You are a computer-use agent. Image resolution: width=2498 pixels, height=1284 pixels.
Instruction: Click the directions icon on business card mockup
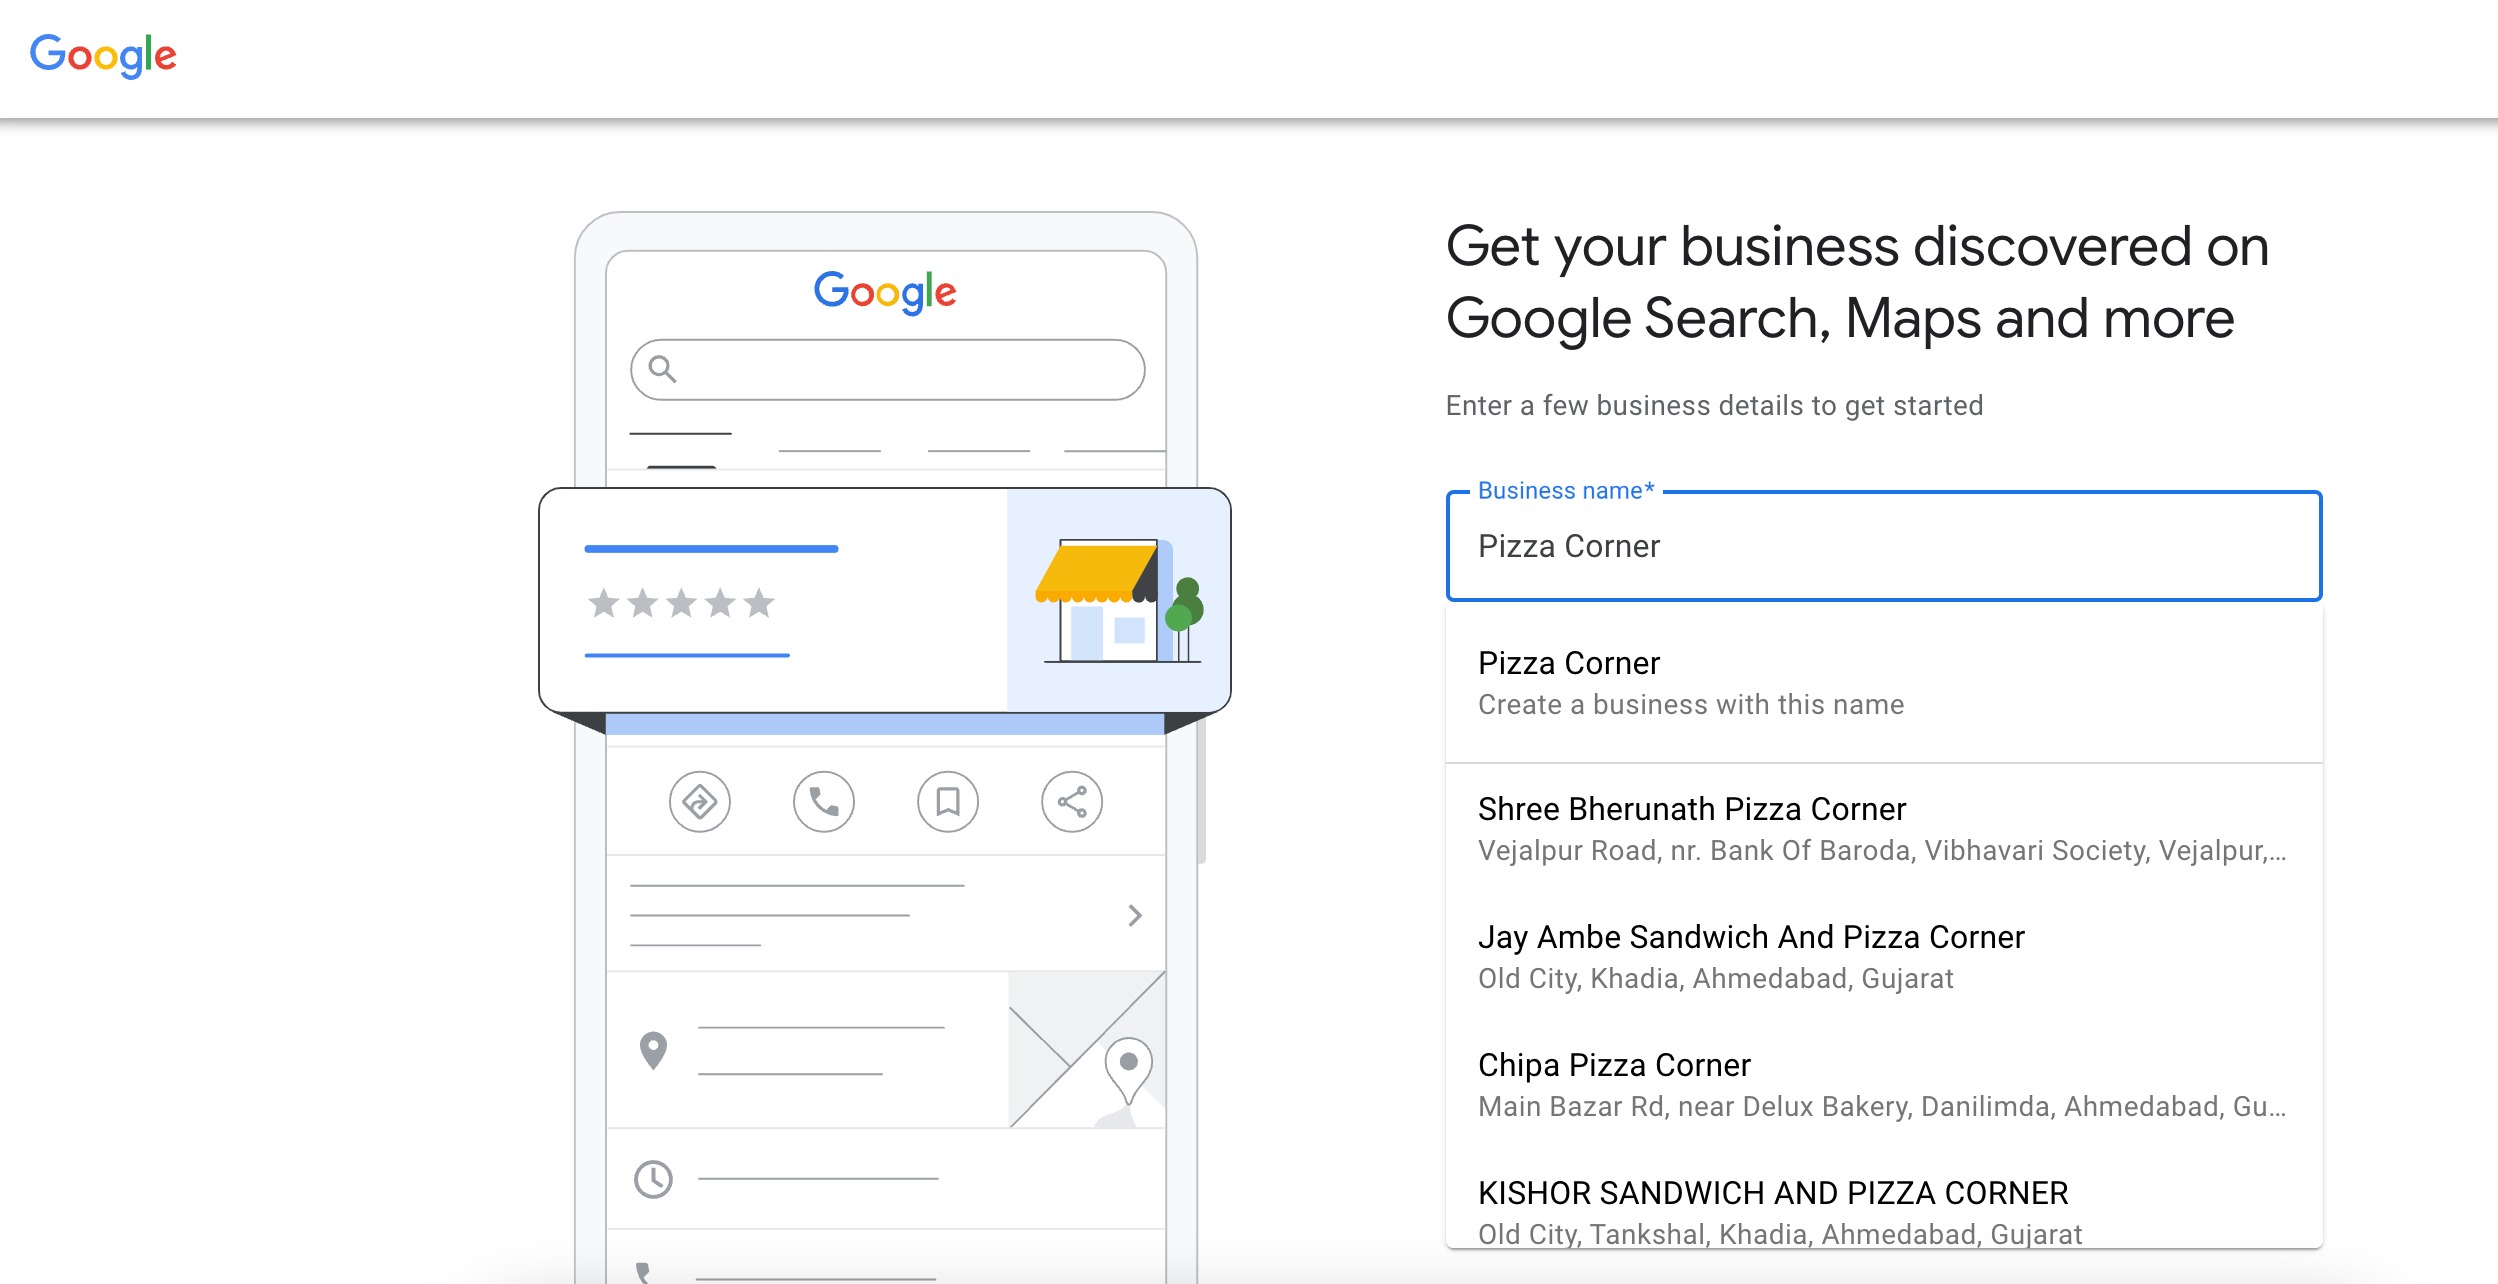coord(699,802)
